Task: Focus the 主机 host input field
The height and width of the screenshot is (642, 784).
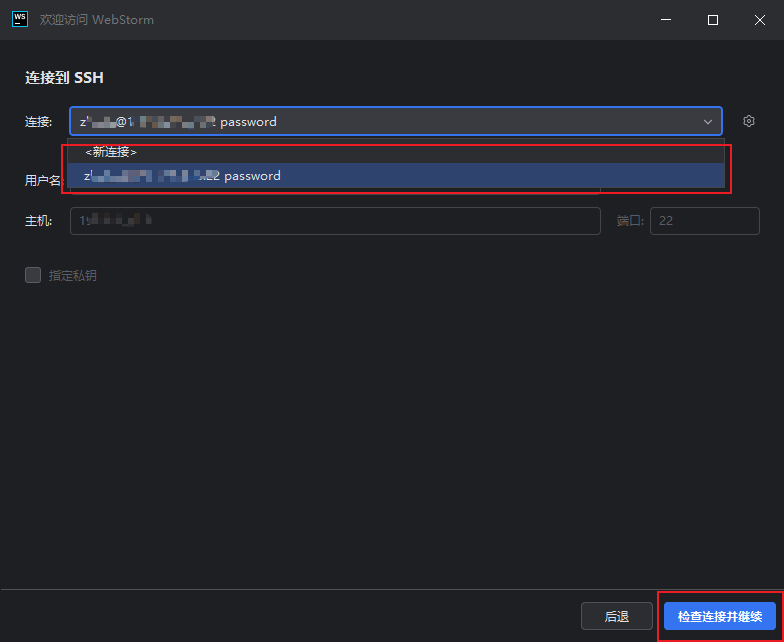Action: click(x=335, y=221)
